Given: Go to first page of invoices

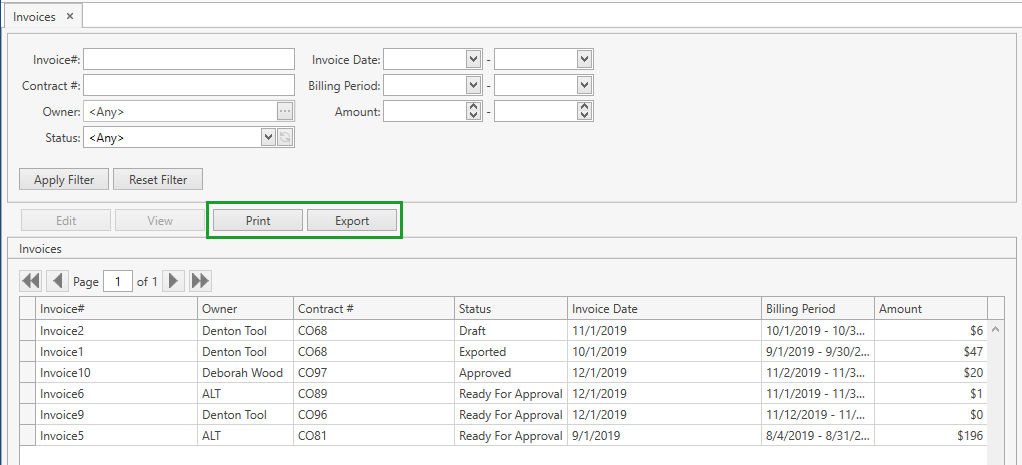Looking at the screenshot, I should pos(30,281).
